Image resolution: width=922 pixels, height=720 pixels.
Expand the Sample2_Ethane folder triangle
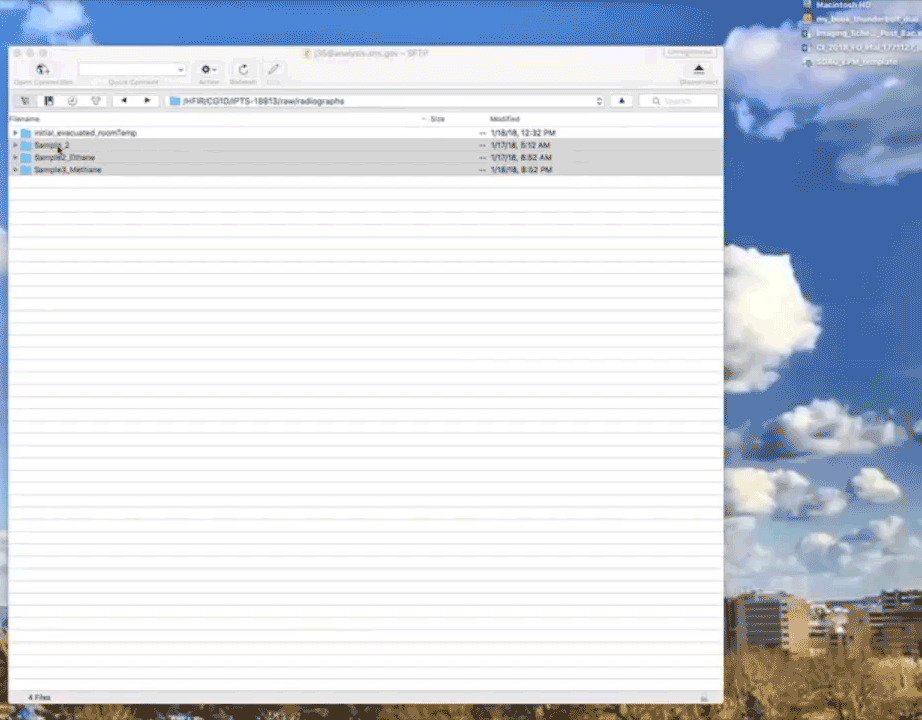[x=15, y=158]
